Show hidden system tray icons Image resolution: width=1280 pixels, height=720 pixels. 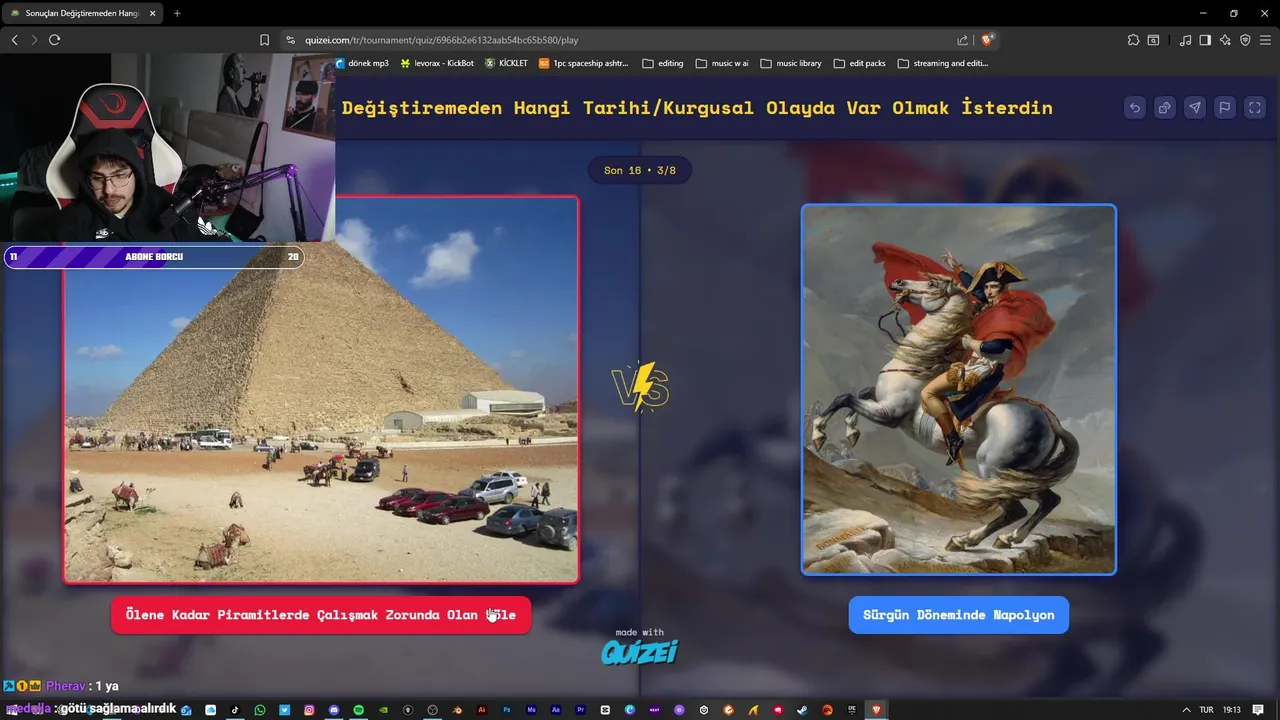(x=1186, y=710)
